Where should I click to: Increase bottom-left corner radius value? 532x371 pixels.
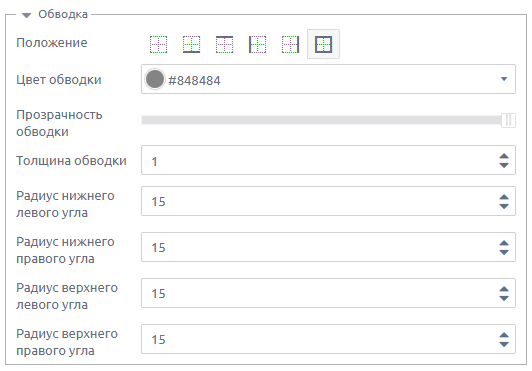point(504,197)
